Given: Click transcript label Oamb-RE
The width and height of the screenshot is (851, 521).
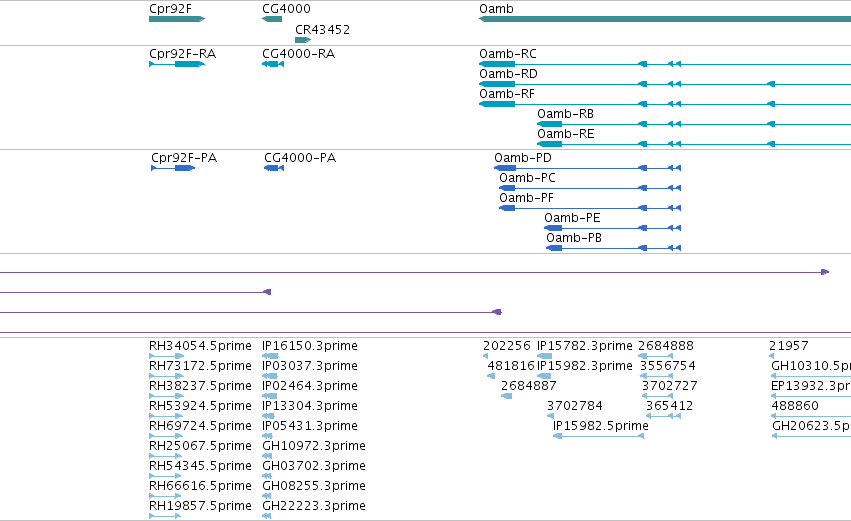Looking at the screenshot, I should 566,134.
